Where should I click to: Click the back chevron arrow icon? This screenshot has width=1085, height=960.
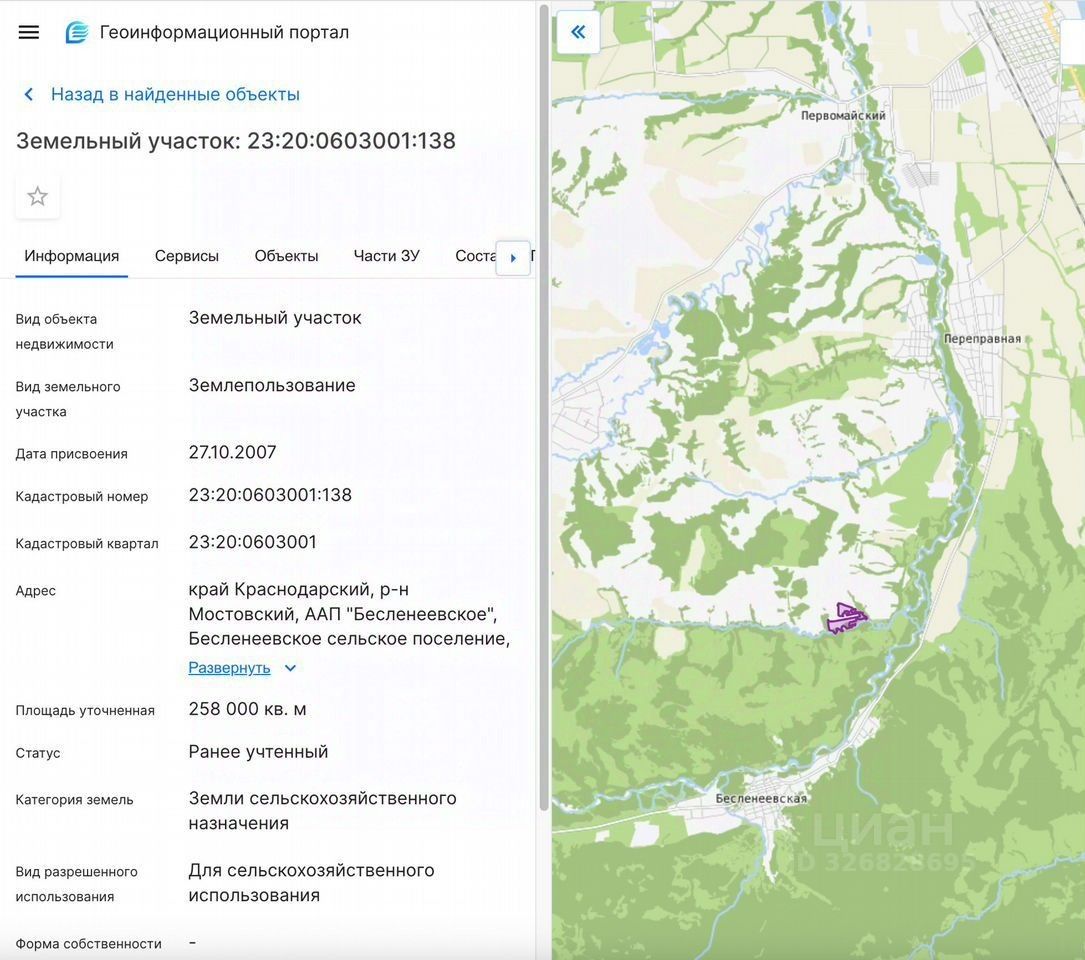coord(28,94)
